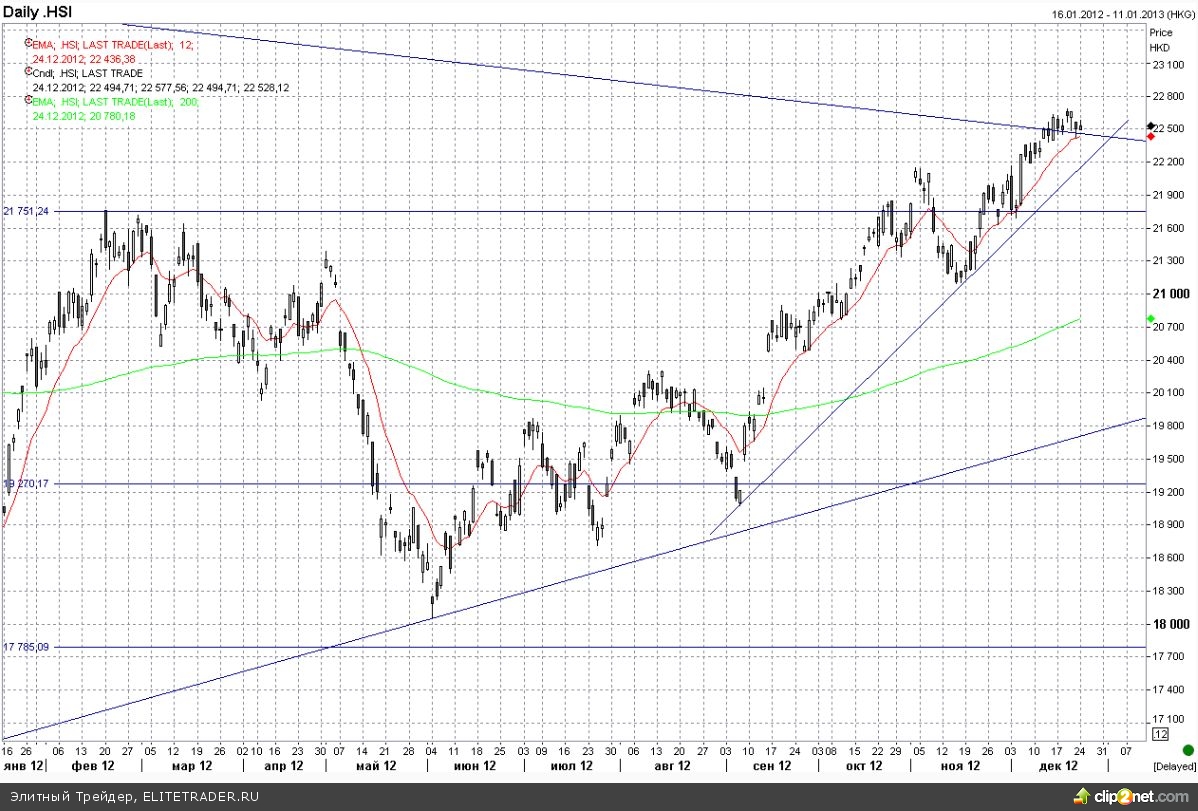Screen dimensions: 1198x811
Task: Select the 19 270,17 horizontal support line label
Action: (x=27, y=484)
